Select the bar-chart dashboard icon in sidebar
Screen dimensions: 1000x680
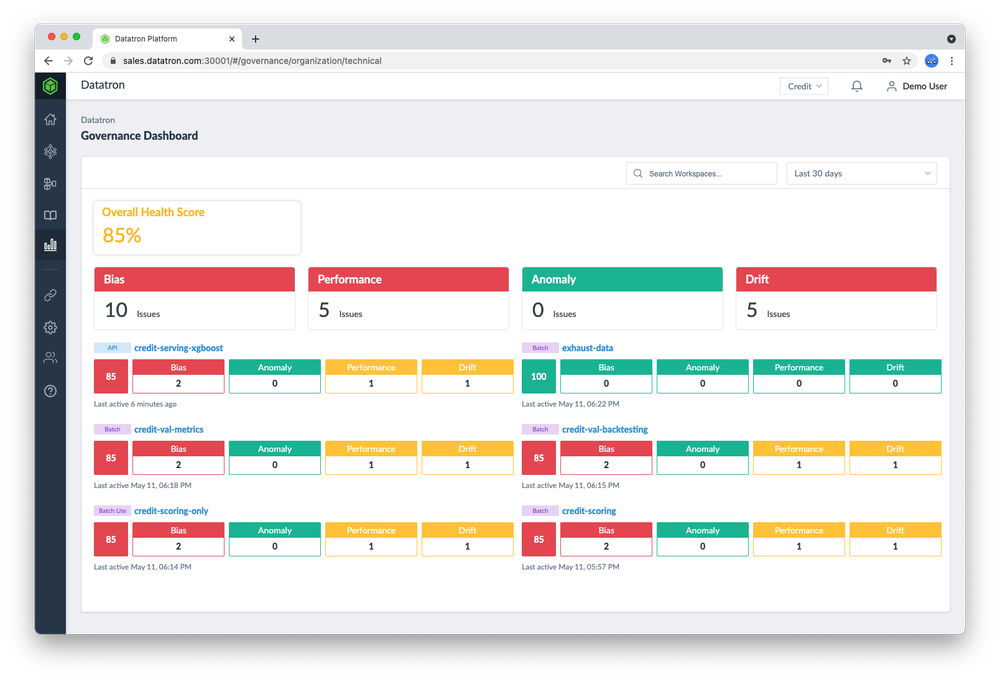(x=50, y=245)
